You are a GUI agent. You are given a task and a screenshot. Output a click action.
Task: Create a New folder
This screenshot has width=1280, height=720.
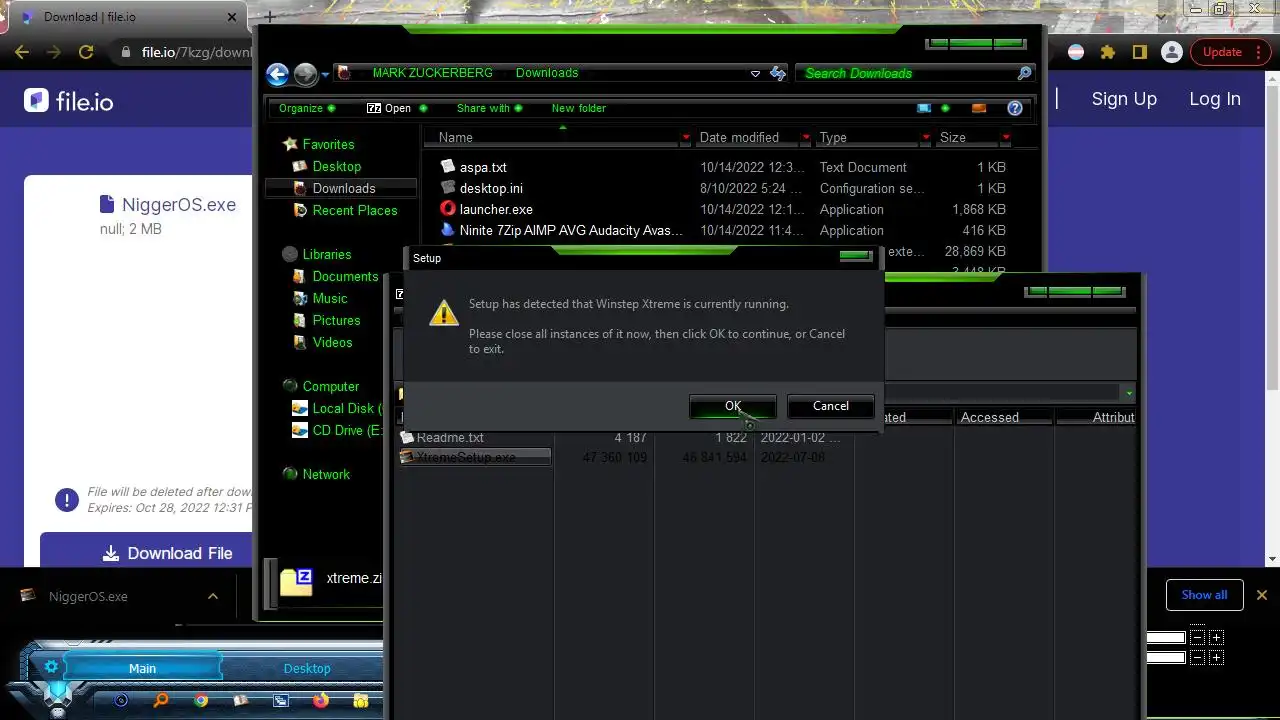579,108
